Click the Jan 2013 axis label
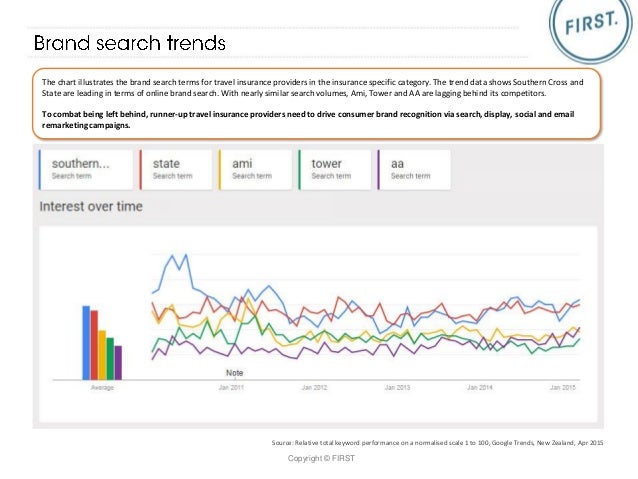 [x=397, y=387]
